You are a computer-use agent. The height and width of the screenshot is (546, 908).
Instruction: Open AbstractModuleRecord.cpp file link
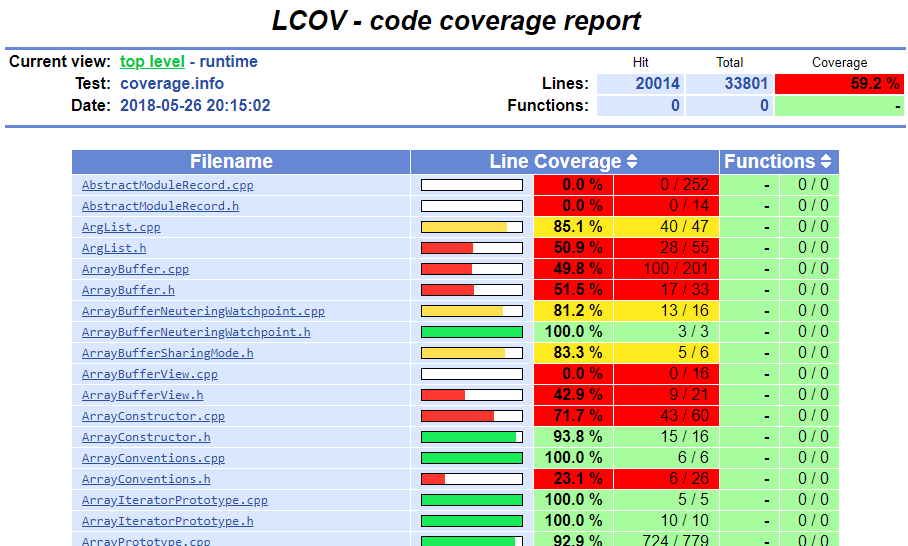point(167,185)
